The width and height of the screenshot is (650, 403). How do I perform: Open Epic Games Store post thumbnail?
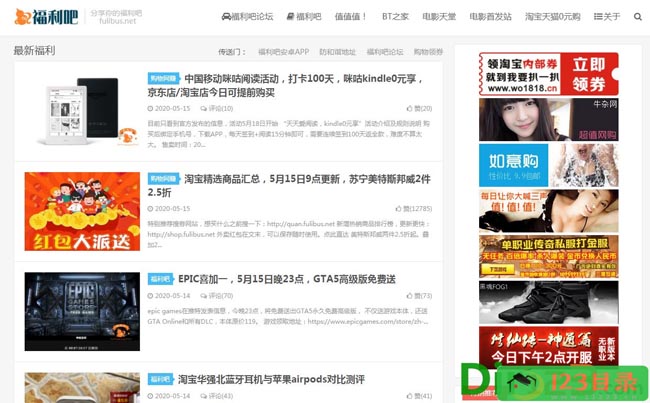pos(82,311)
